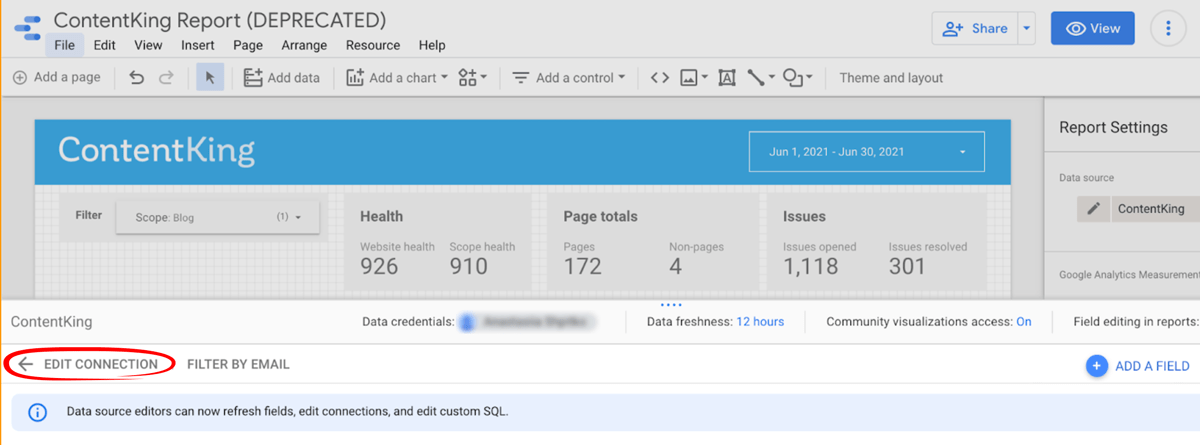1200x445 pixels.
Task: Select the Issues opened scorecard 1,118
Action: click(822, 258)
